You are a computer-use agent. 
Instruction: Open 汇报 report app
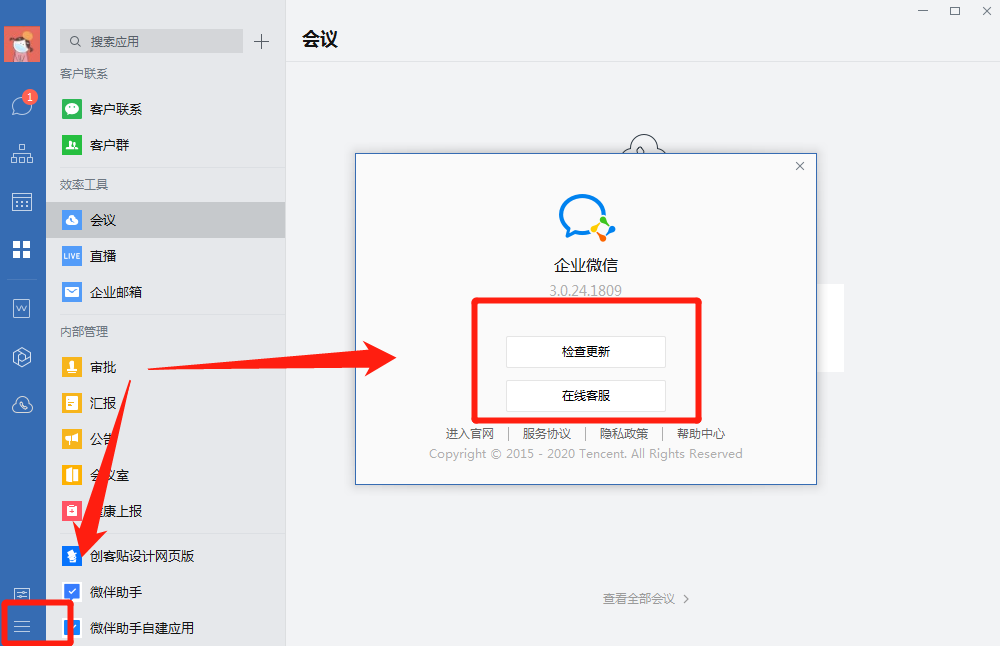click(x=166, y=403)
